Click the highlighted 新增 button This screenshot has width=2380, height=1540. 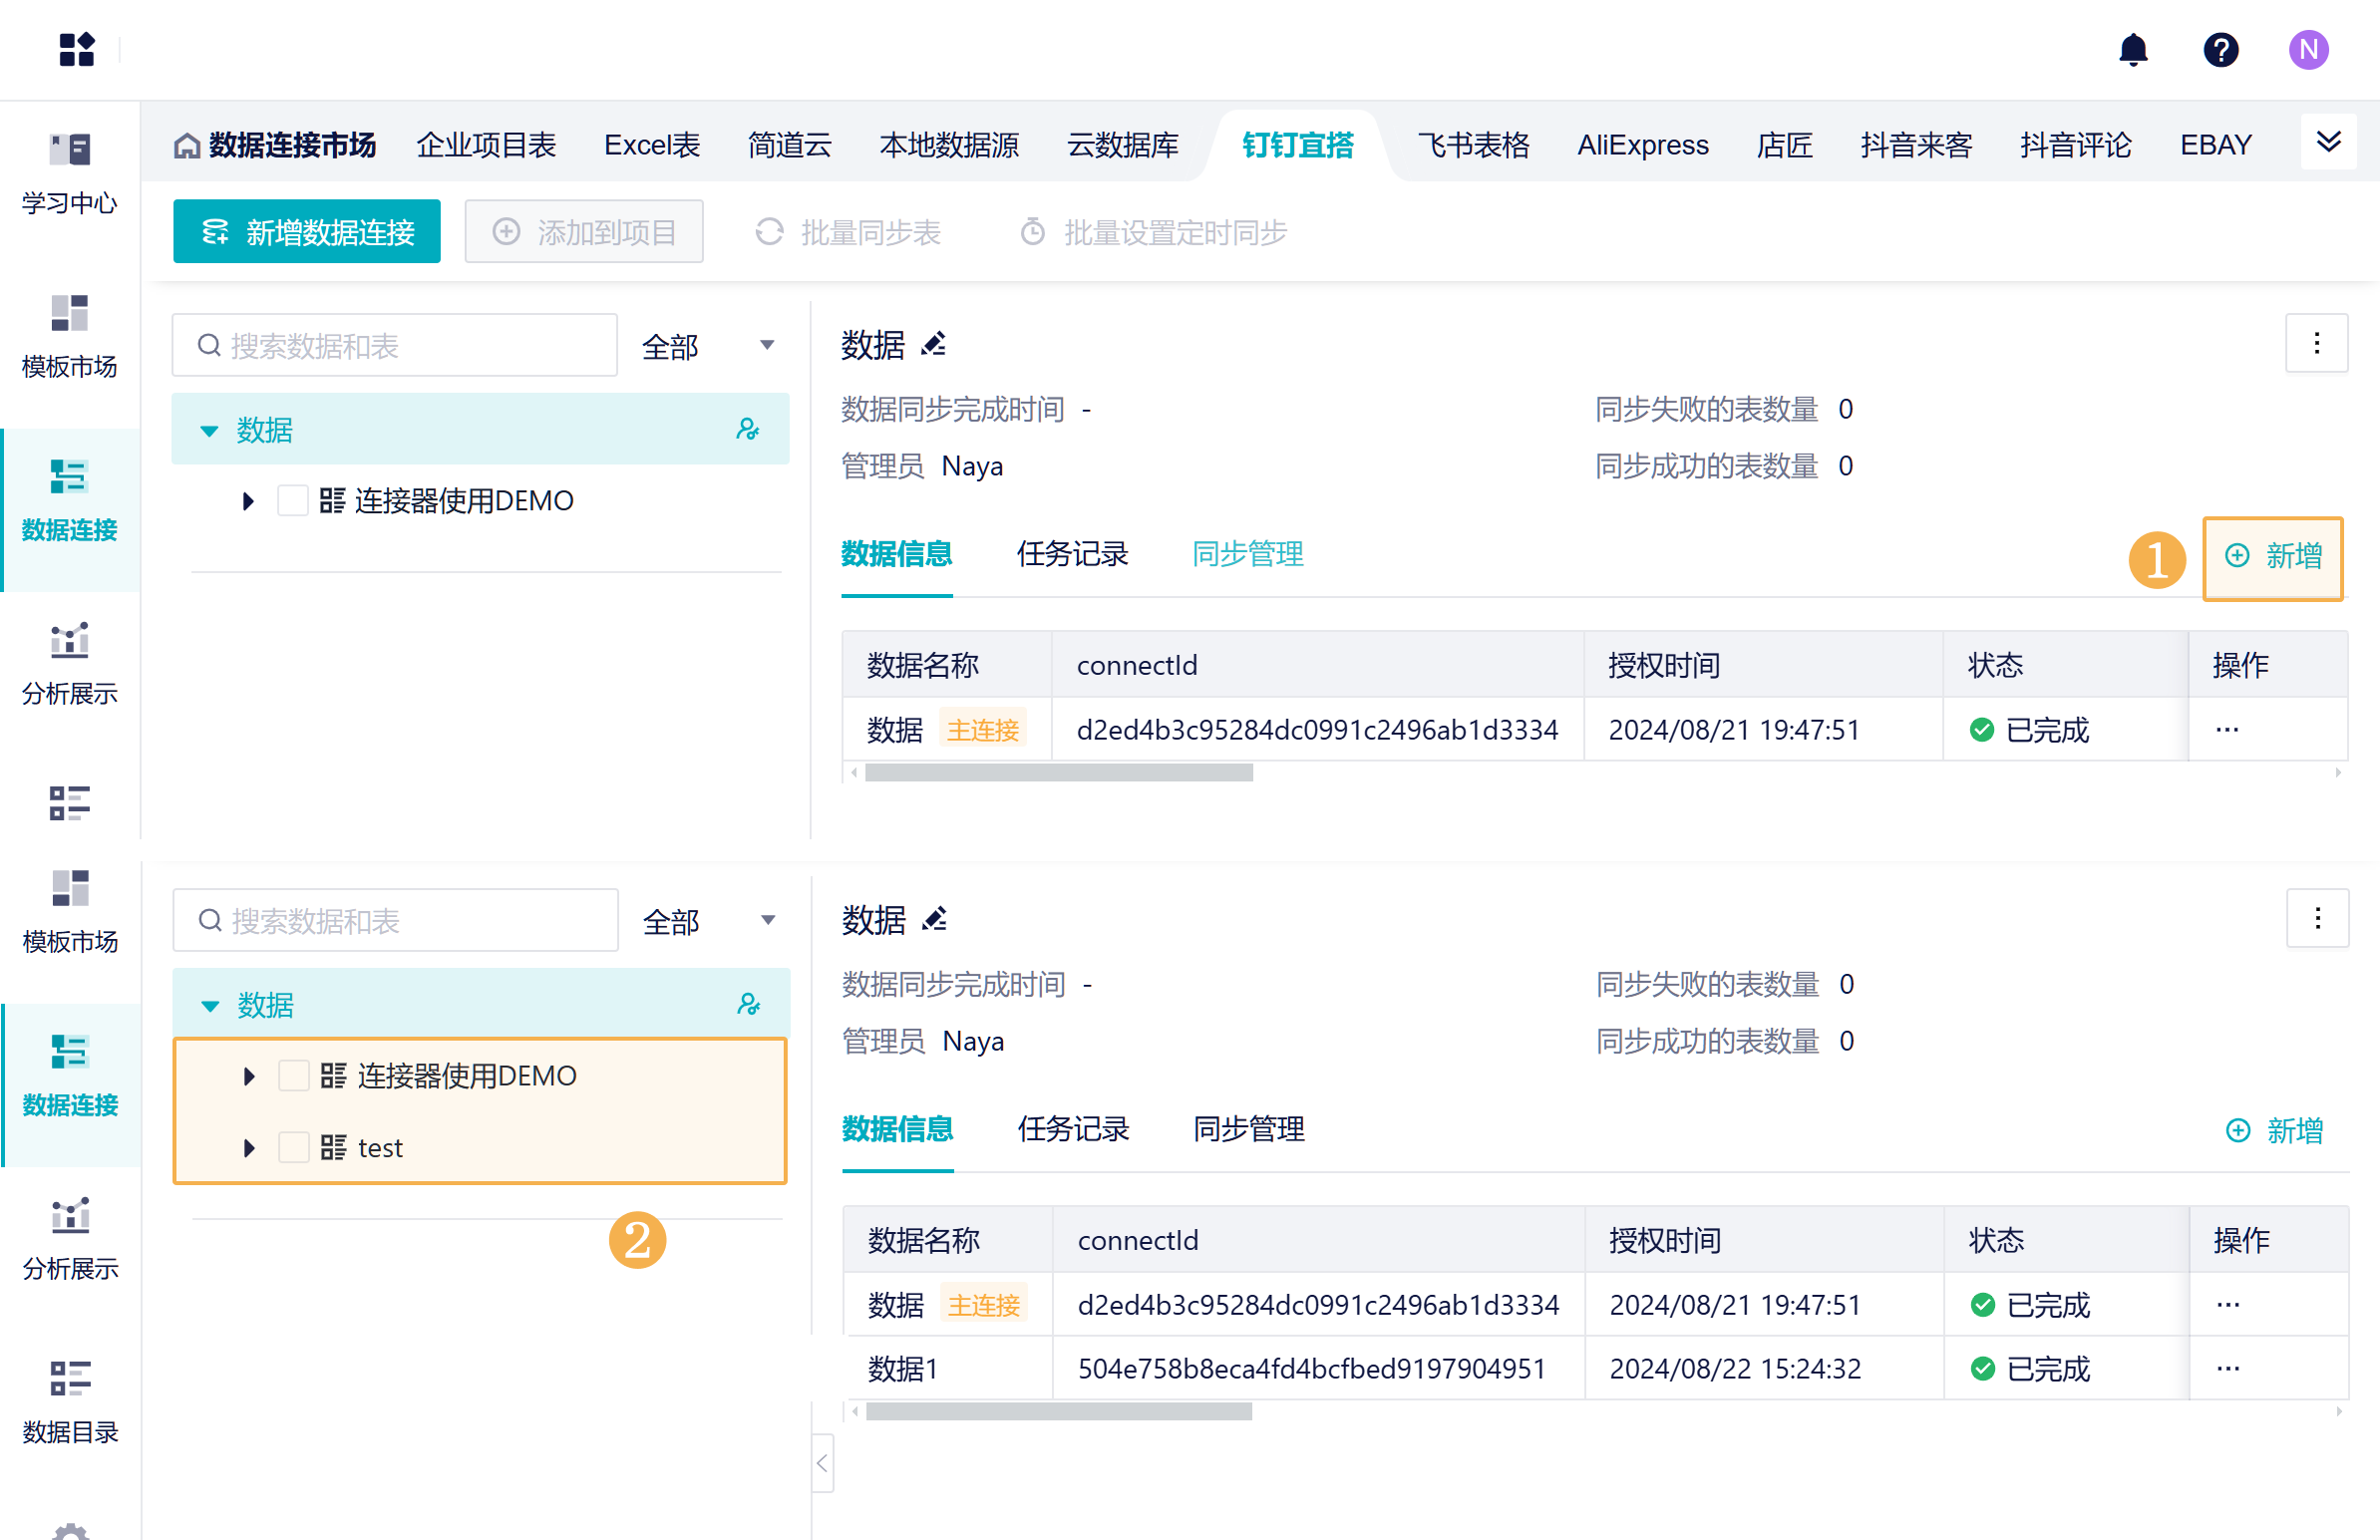(2273, 557)
